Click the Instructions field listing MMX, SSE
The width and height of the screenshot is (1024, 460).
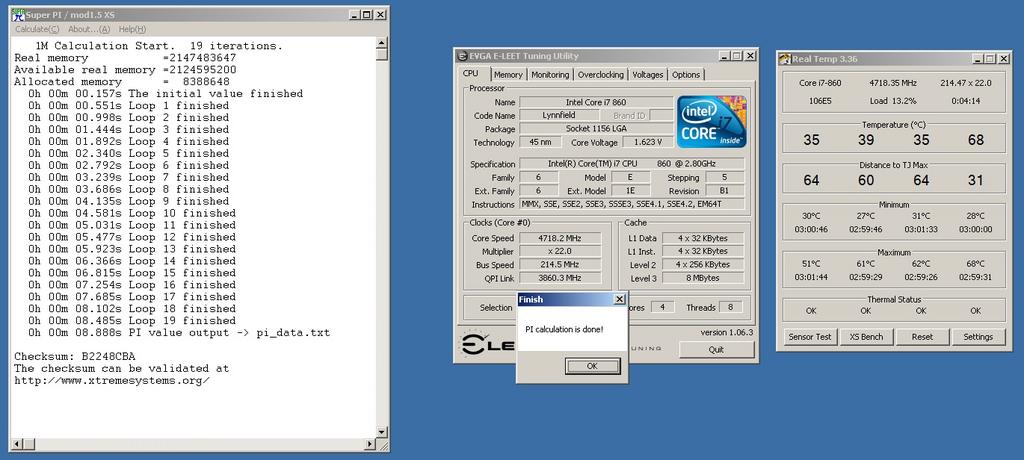tap(632, 205)
